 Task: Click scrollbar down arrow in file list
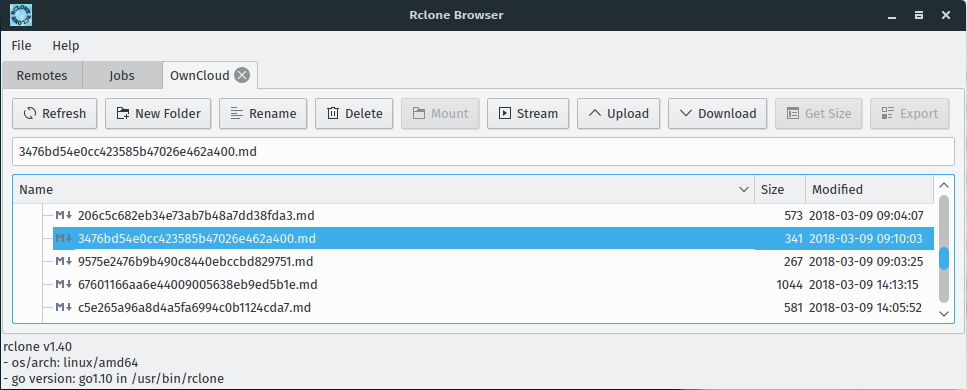(x=944, y=314)
